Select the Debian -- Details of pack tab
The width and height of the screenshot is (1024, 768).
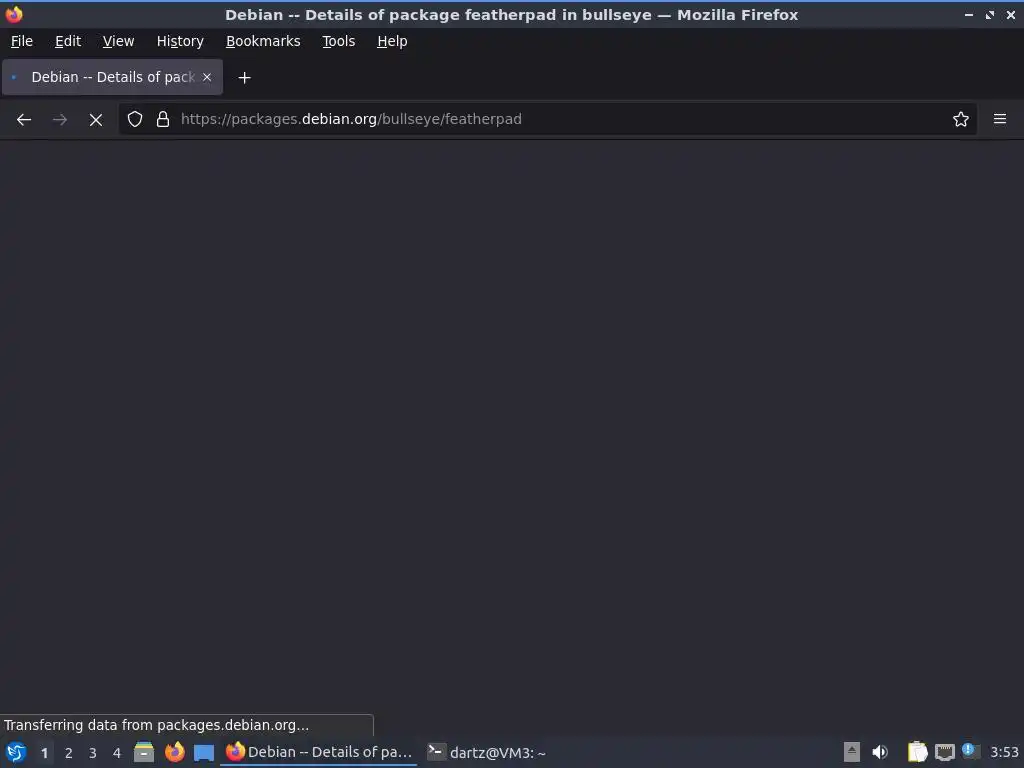point(112,77)
